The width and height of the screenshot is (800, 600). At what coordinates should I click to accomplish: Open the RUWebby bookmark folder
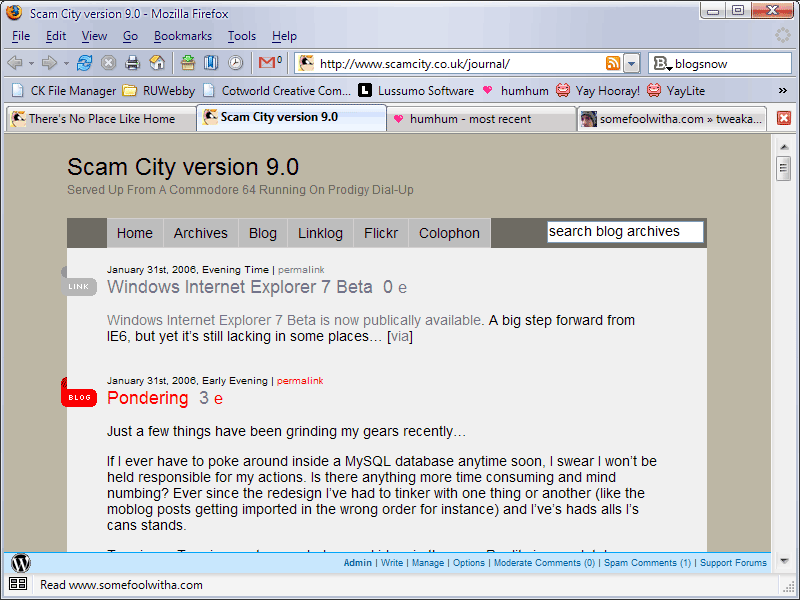(x=159, y=91)
